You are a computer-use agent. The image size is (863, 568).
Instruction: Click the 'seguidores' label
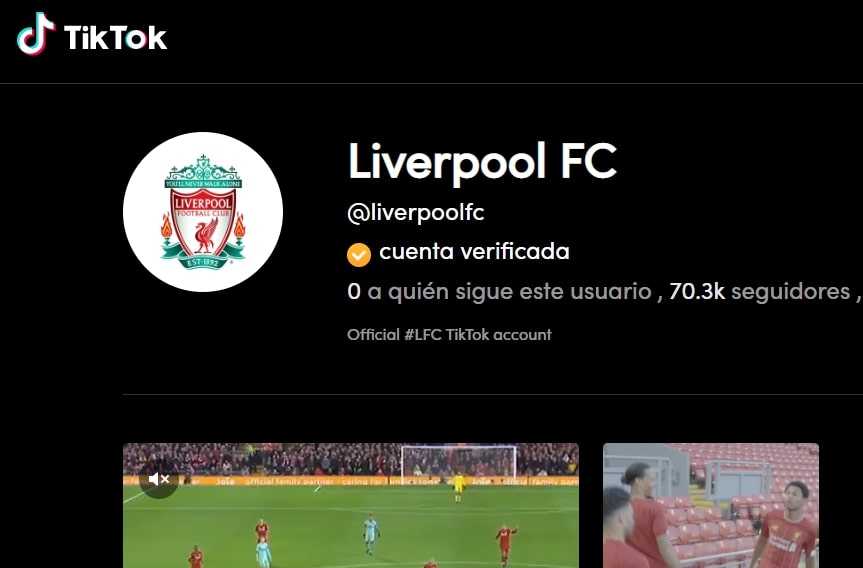point(790,292)
